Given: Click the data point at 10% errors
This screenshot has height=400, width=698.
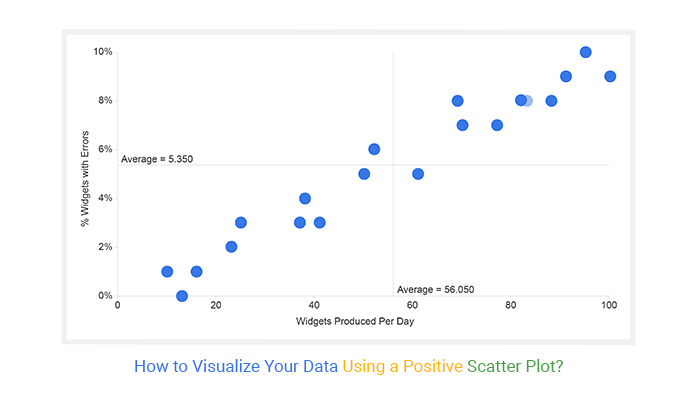Looking at the screenshot, I should click(x=585, y=53).
